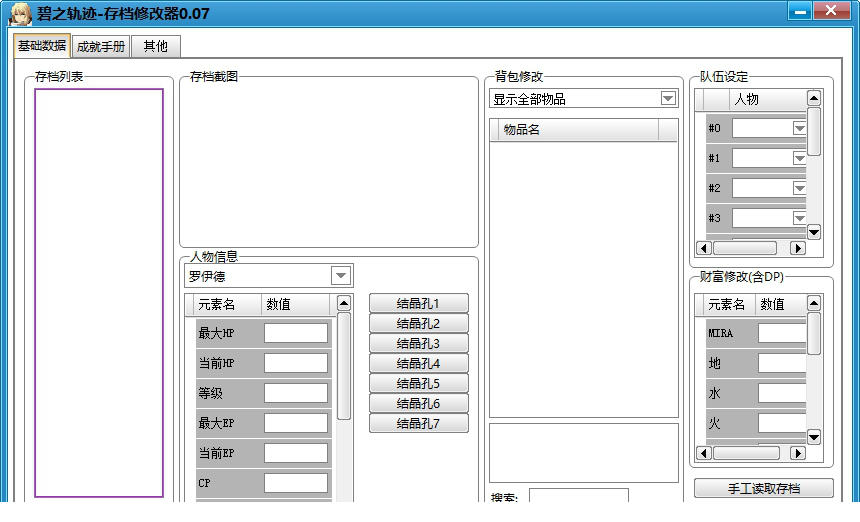Click the up arrow of 队伍设定 scrollbar
860x522 pixels.
(814, 99)
